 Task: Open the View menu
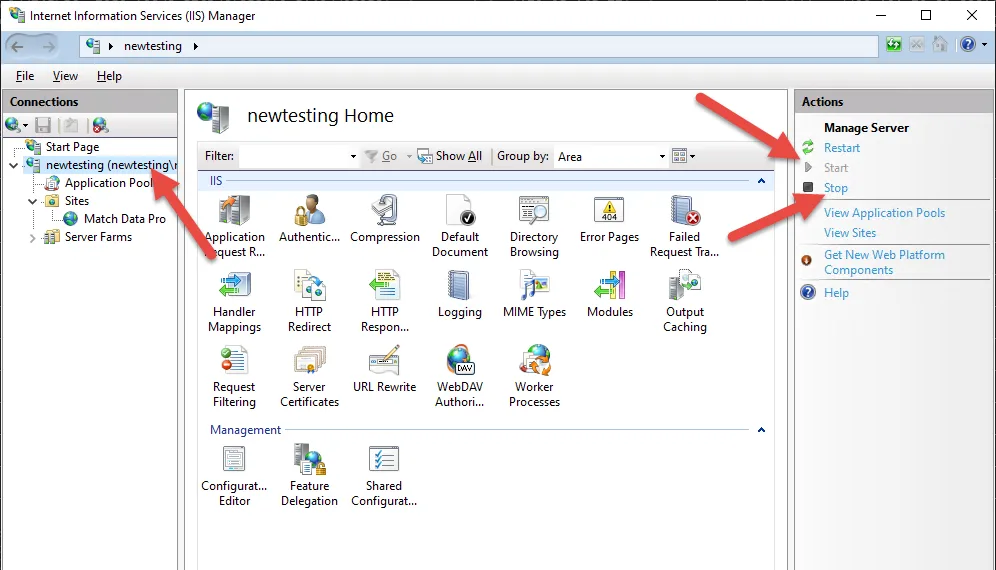[65, 76]
